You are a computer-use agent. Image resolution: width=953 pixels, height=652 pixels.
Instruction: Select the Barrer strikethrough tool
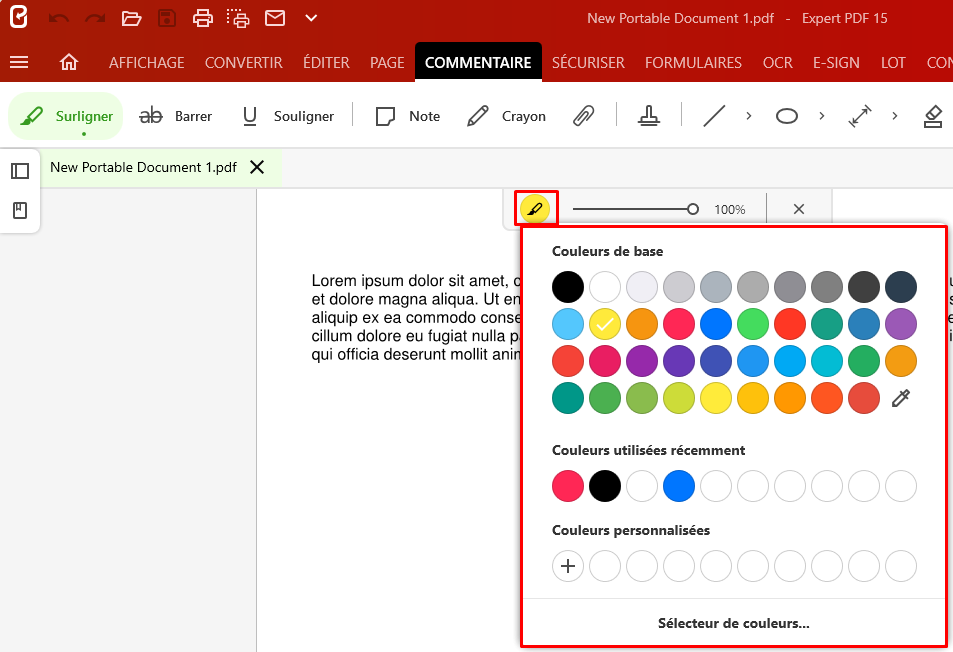click(x=176, y=116)
